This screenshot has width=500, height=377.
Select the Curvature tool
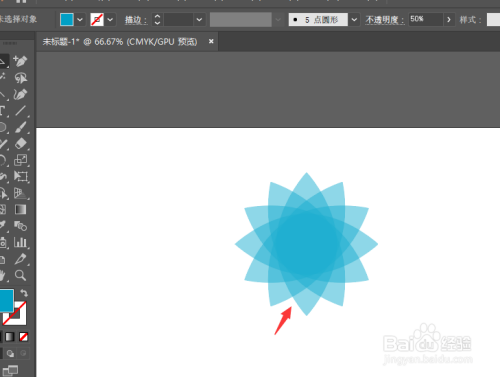pyautogui.click(x=20, y=94)
